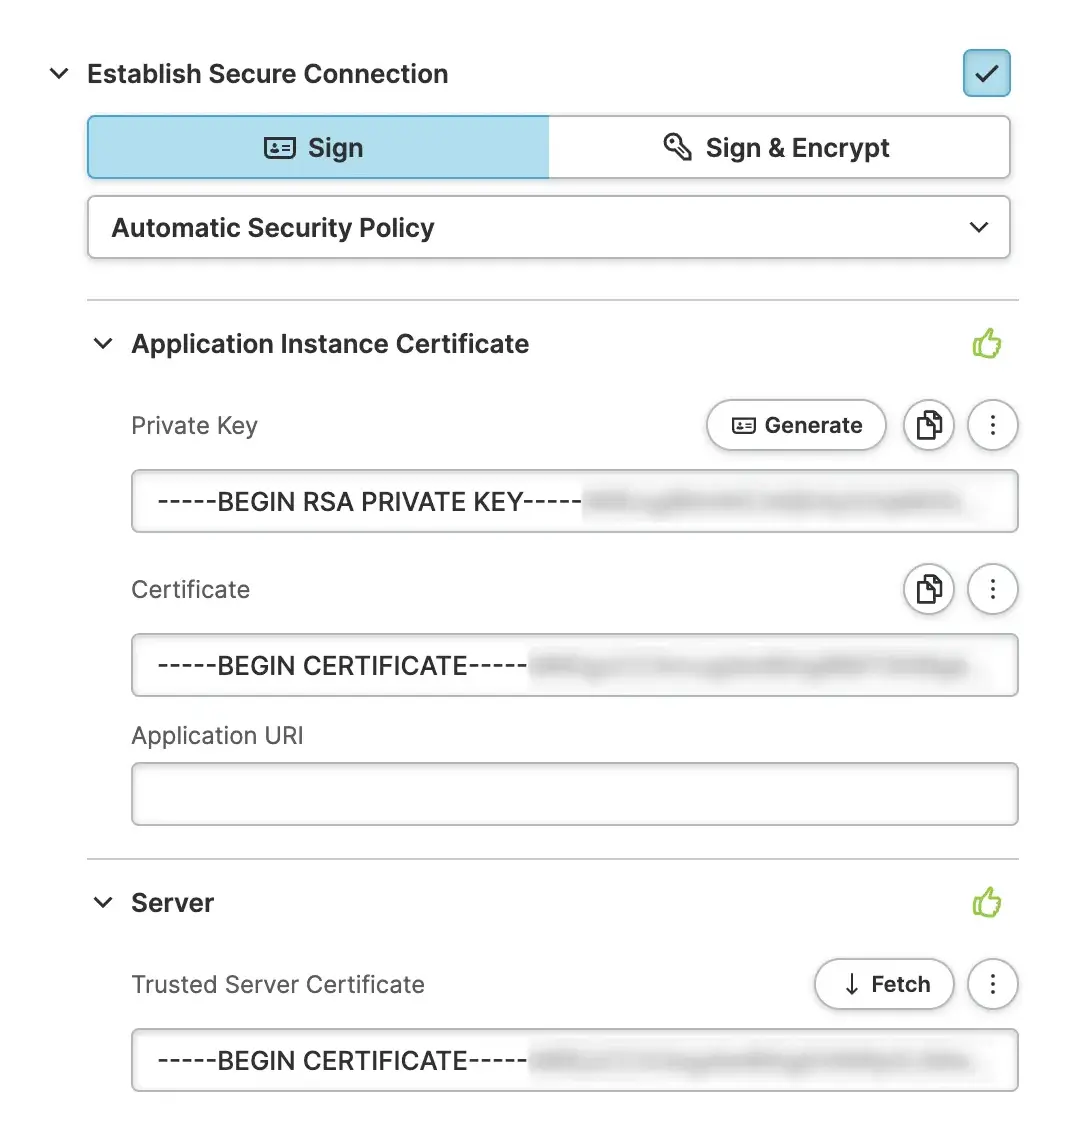Image resolution: width=1069 pixels, height=1141 pixels.
Task: Open Certificate more options menu
Action: [992, 590]
